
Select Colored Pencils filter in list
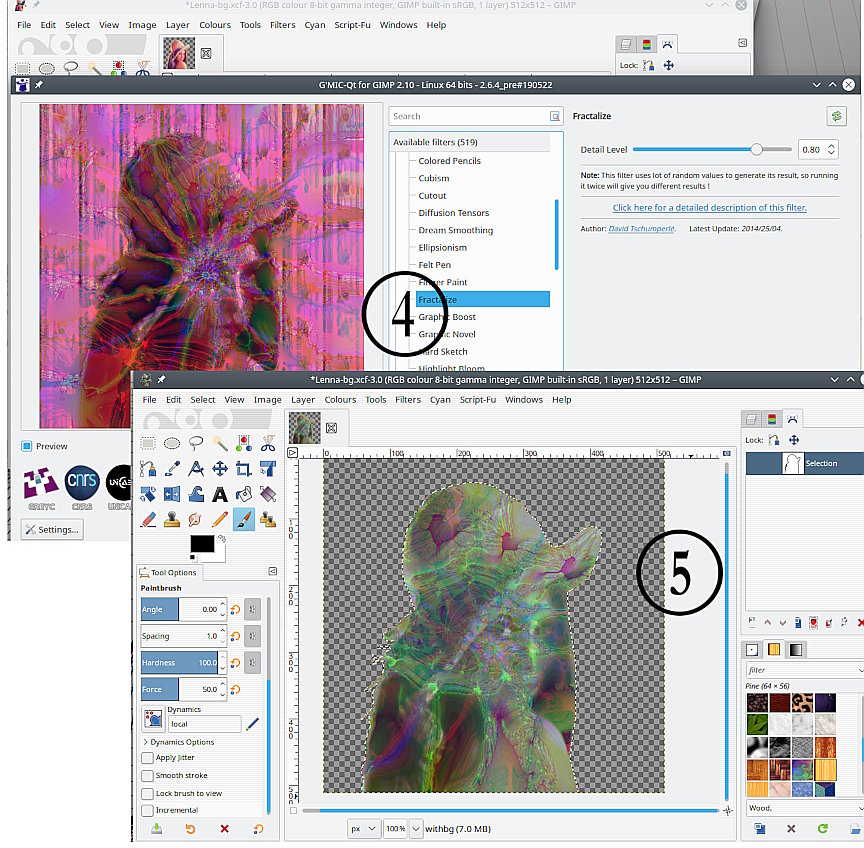tap(450, 161)
